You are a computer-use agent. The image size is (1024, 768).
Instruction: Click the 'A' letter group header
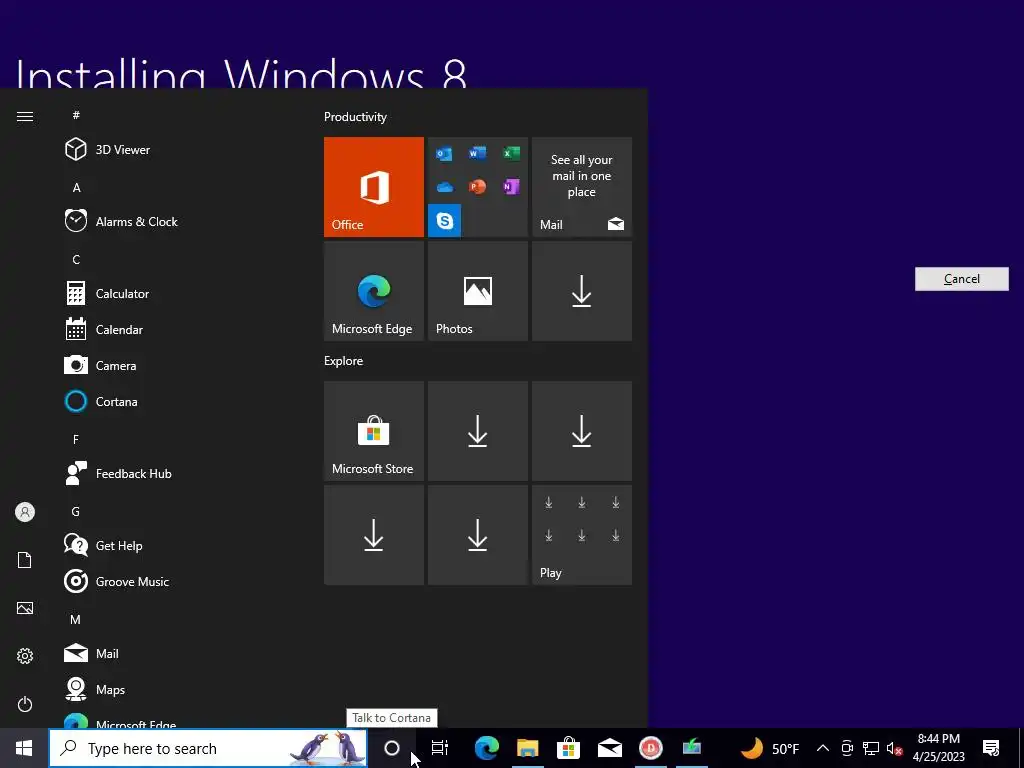coord(76,188)
